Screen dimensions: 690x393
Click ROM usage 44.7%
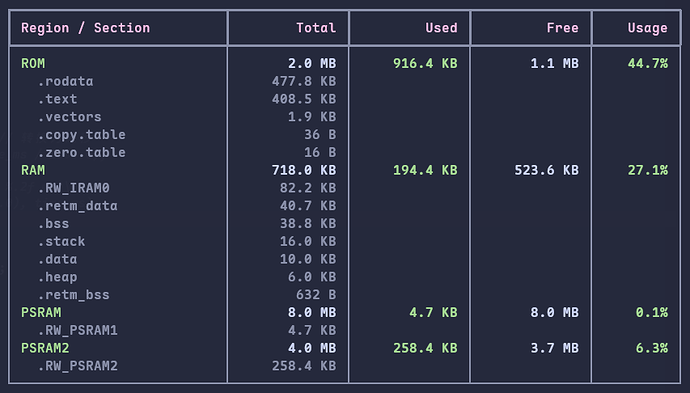[x=647, y=63]
